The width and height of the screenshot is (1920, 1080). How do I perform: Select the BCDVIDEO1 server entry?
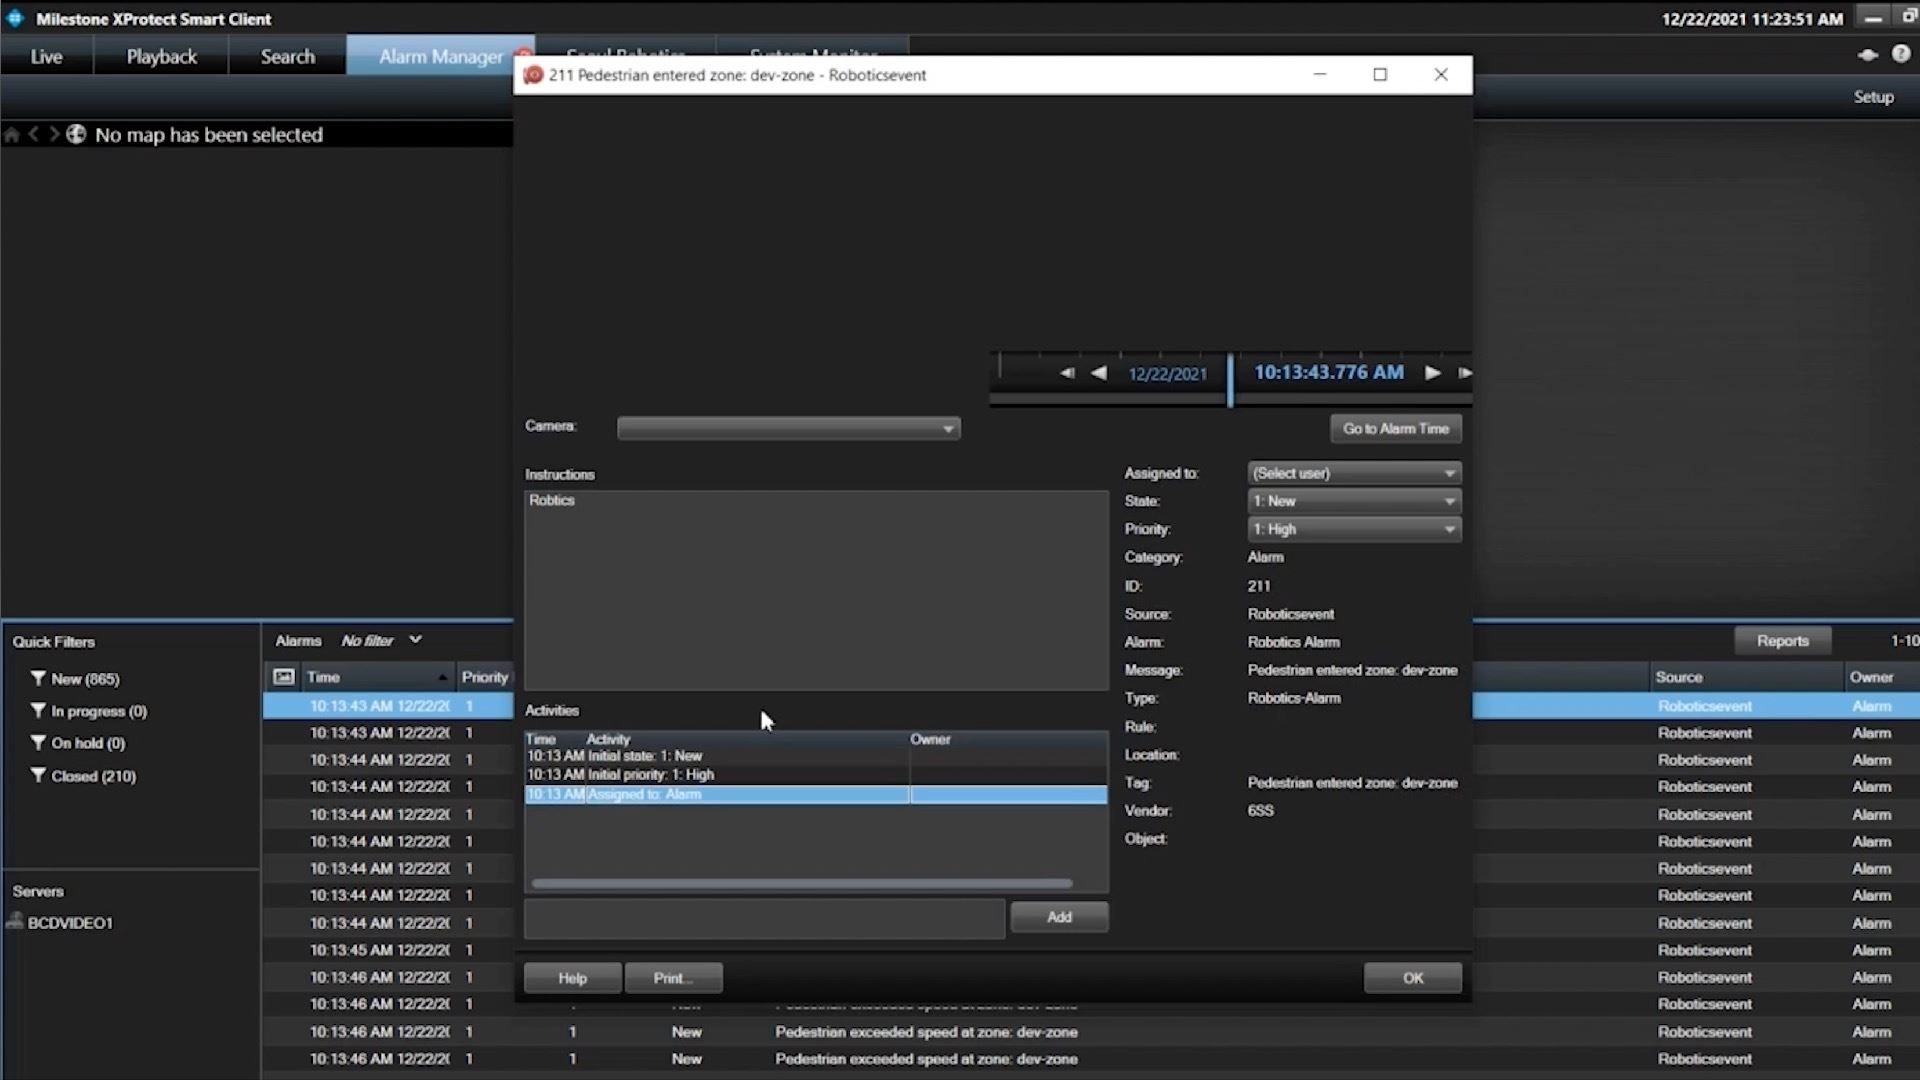coord(70,923)
